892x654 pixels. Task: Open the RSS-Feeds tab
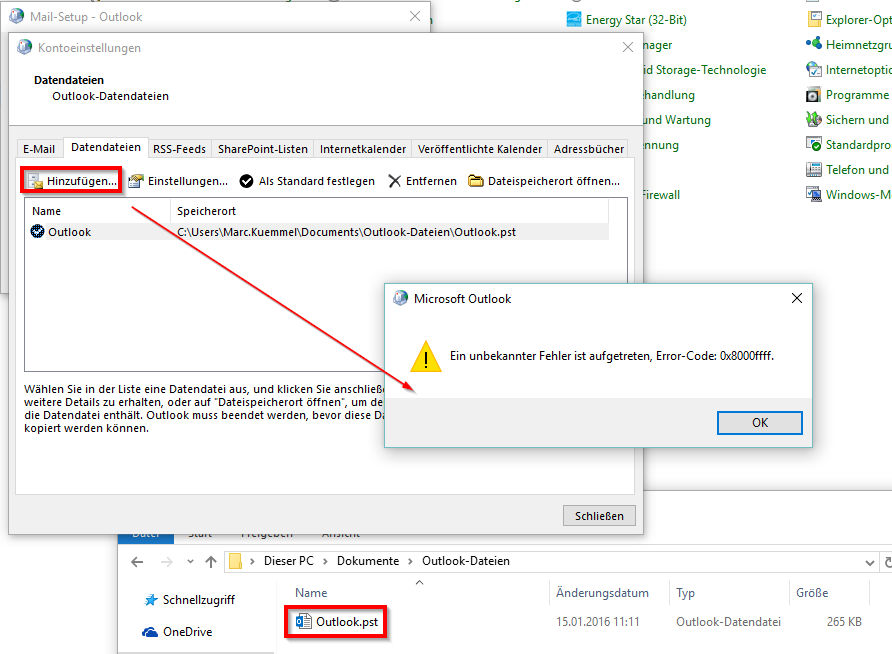[x=180, y=149]
